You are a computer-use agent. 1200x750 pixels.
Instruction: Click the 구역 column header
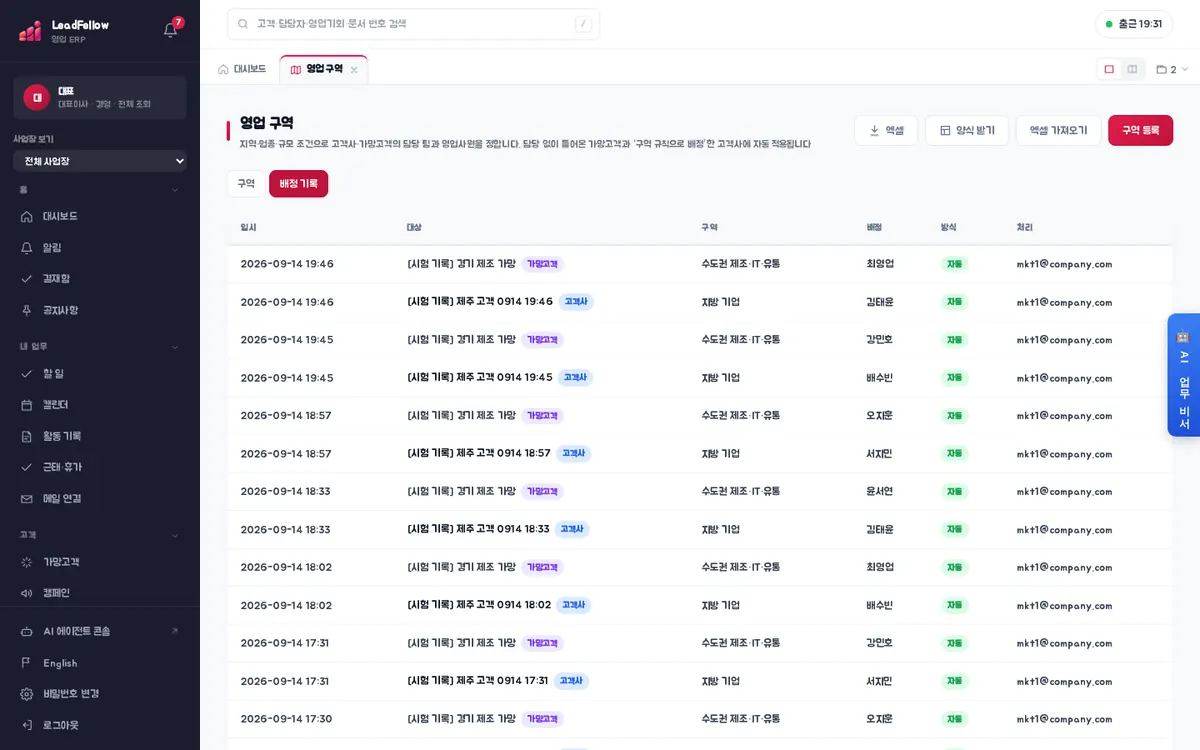click(x=710, y=228)
